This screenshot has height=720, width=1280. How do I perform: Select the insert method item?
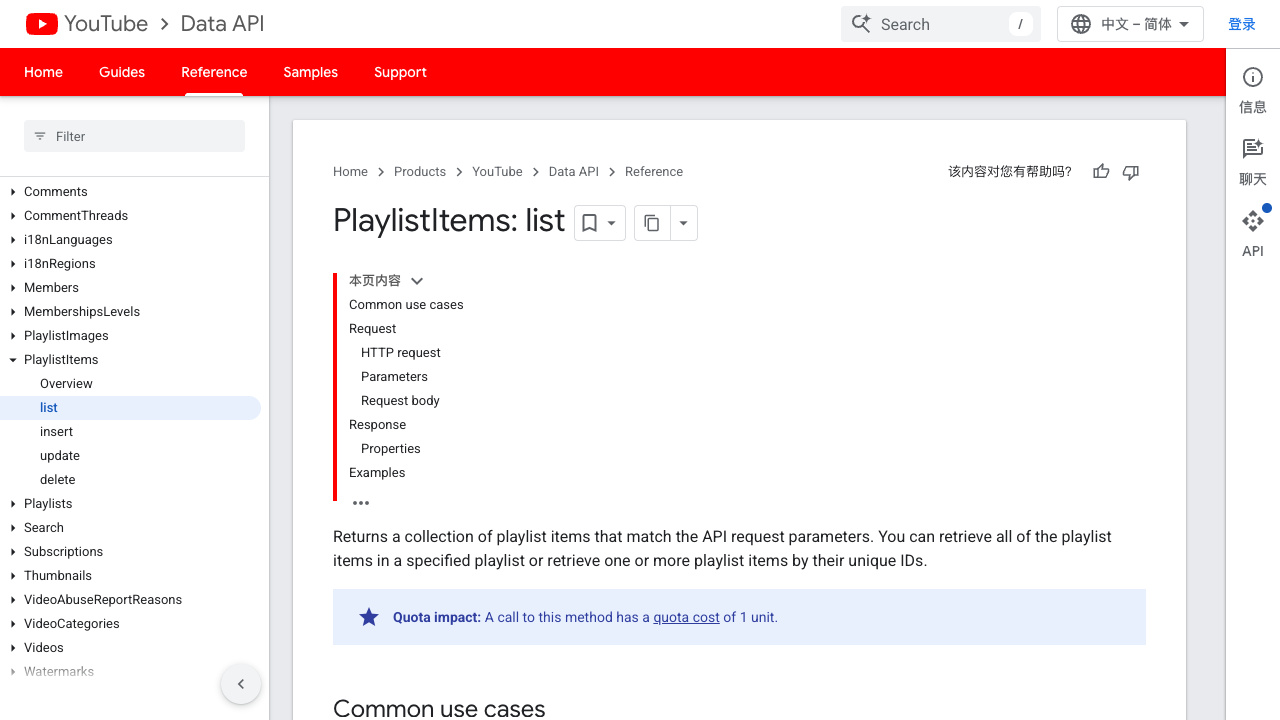point(56,432)
